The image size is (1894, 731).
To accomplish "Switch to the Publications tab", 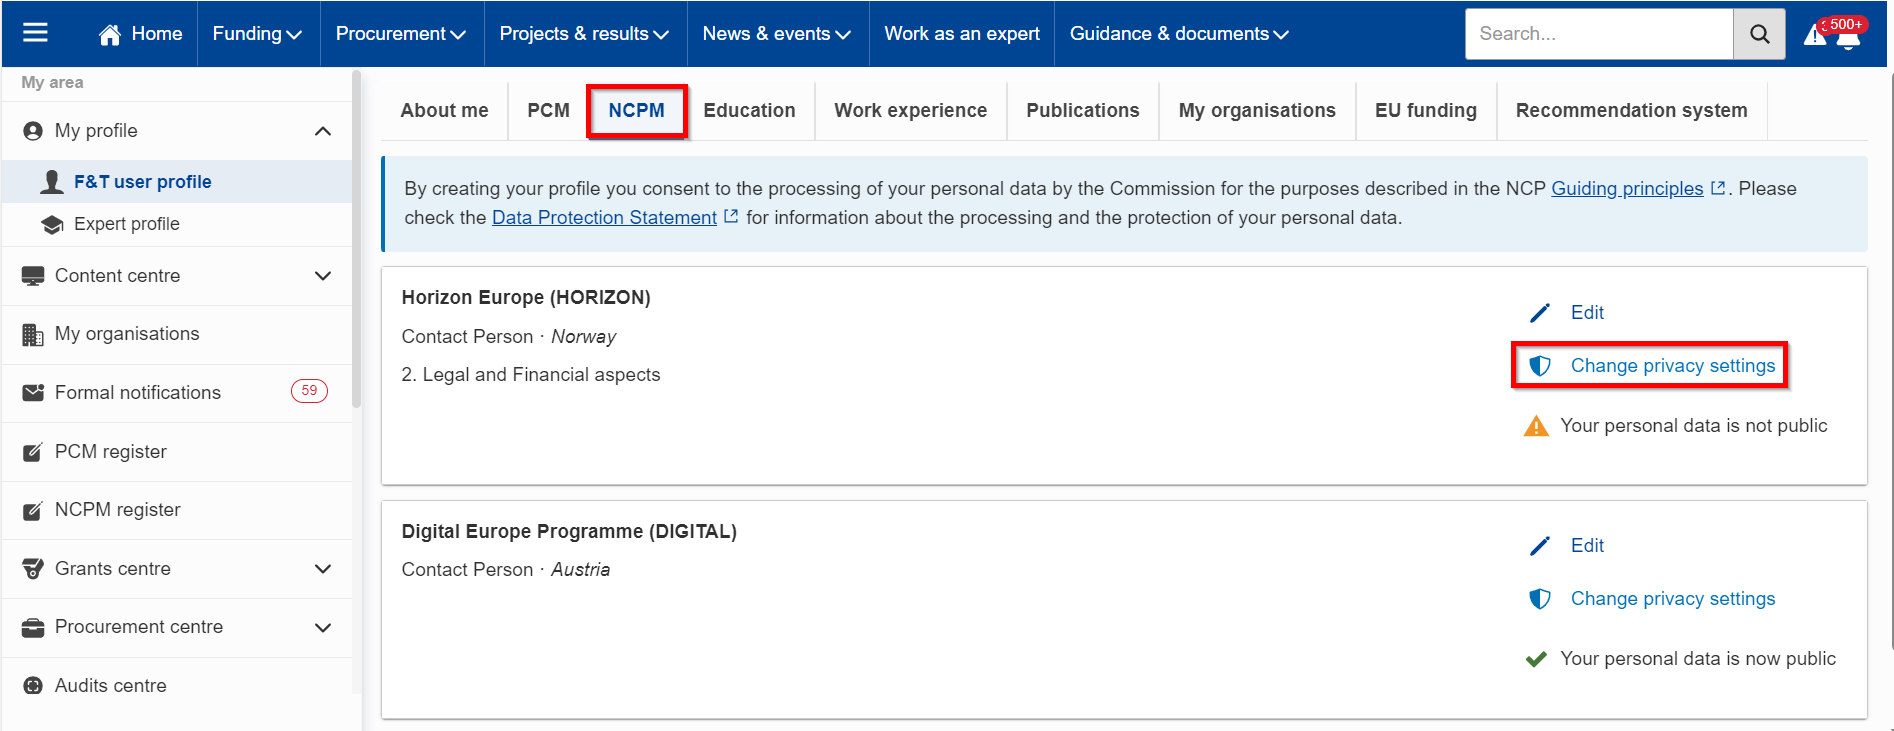I will [1083, 111].
